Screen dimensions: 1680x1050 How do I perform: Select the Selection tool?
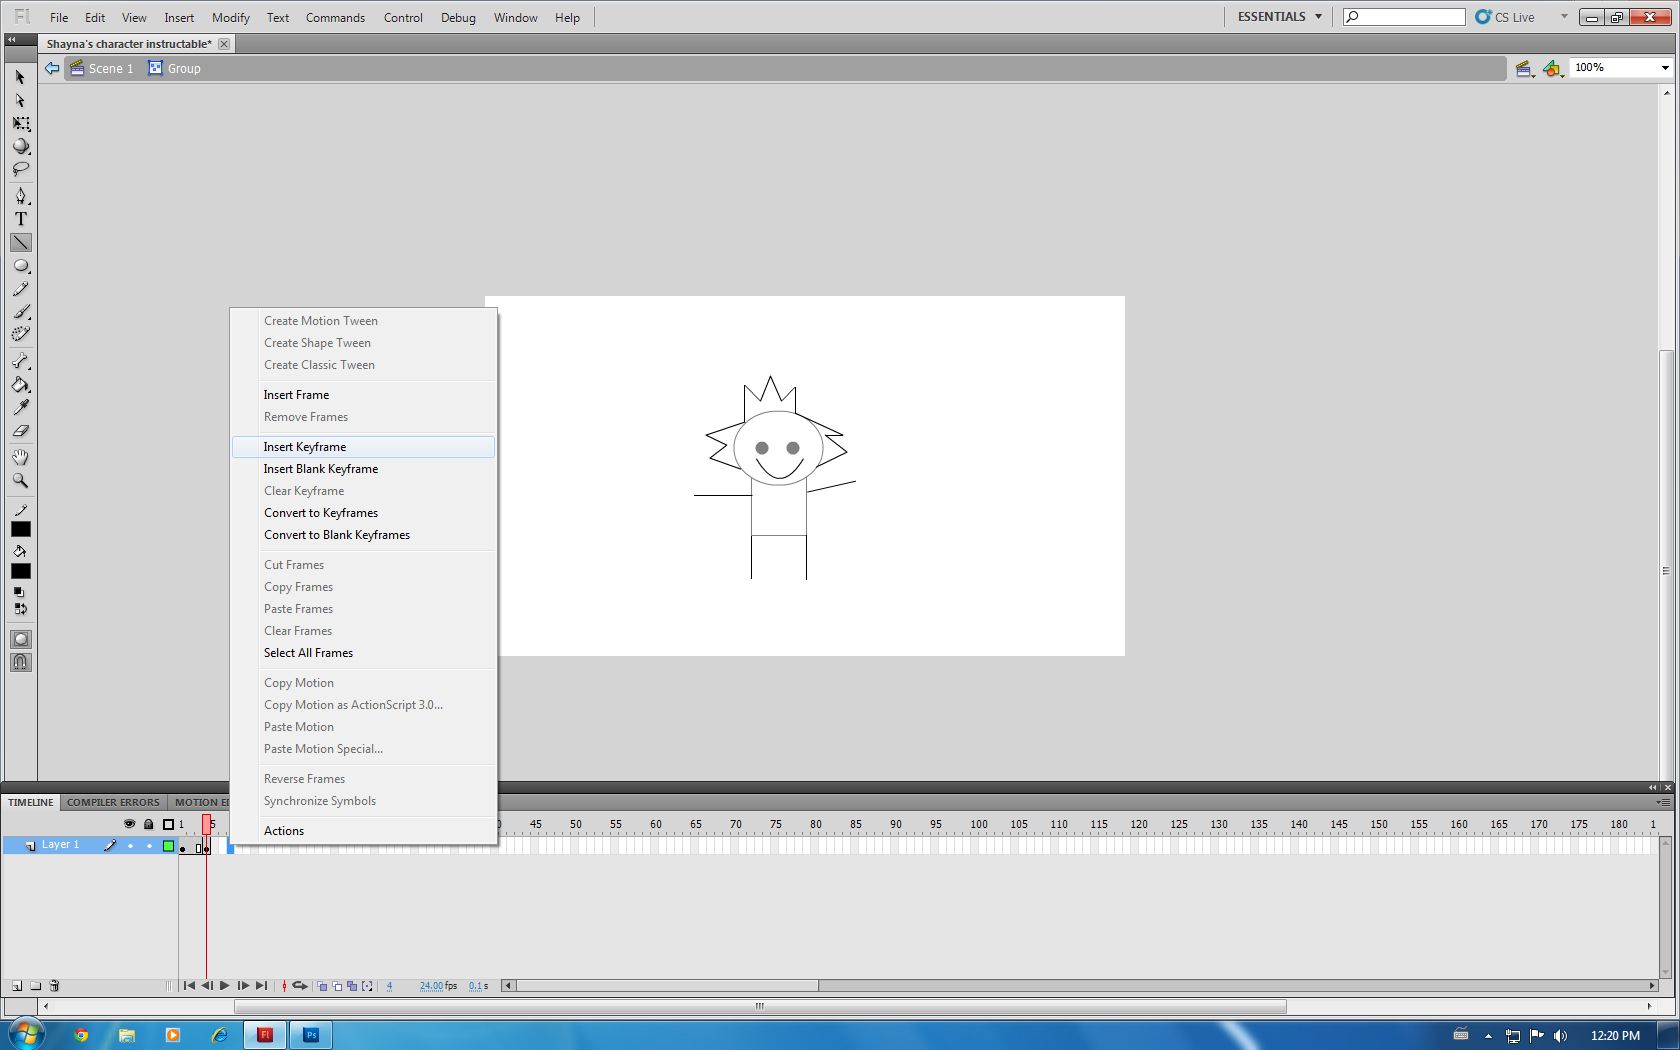tap(20, 76)
